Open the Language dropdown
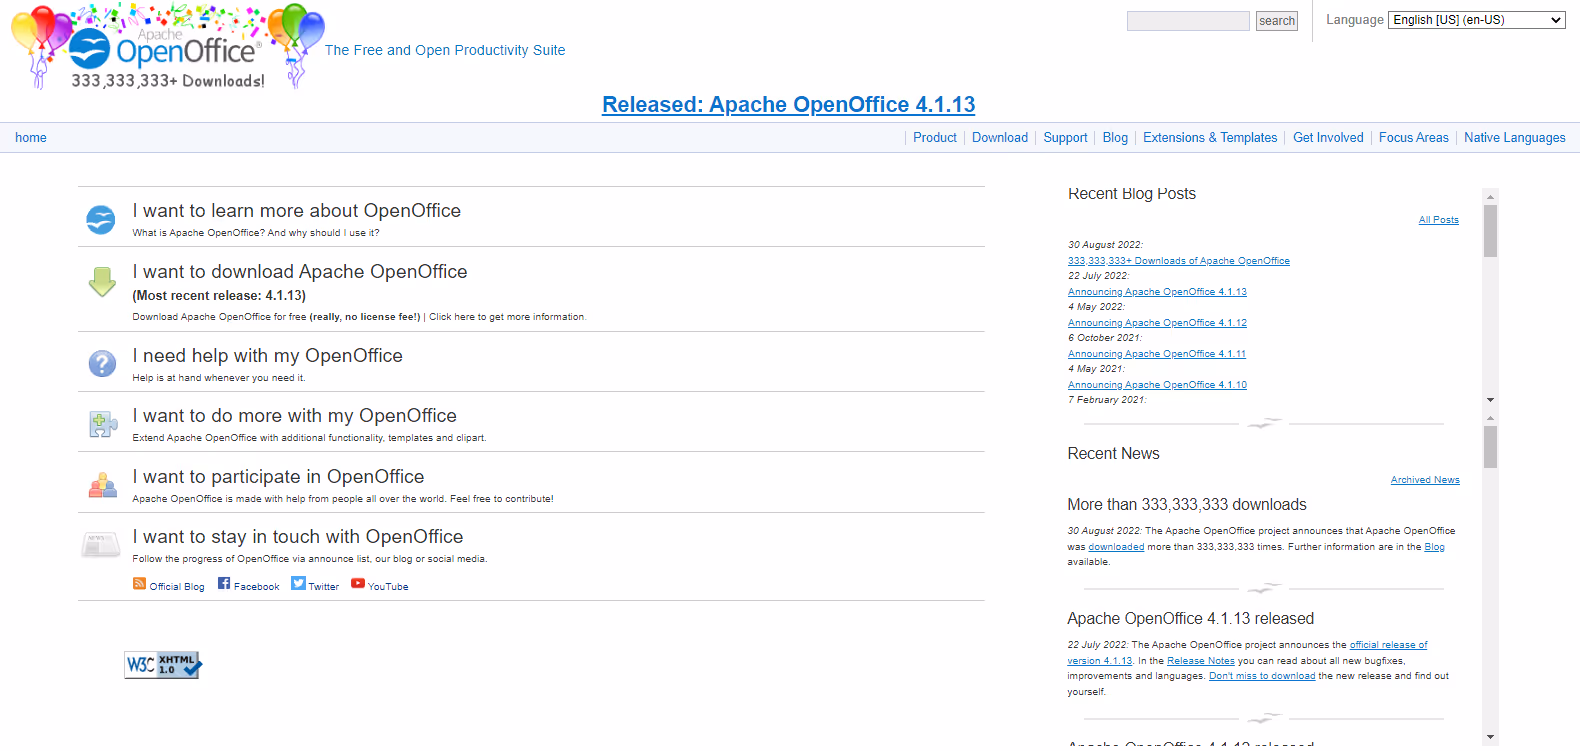 (1476, 20)
